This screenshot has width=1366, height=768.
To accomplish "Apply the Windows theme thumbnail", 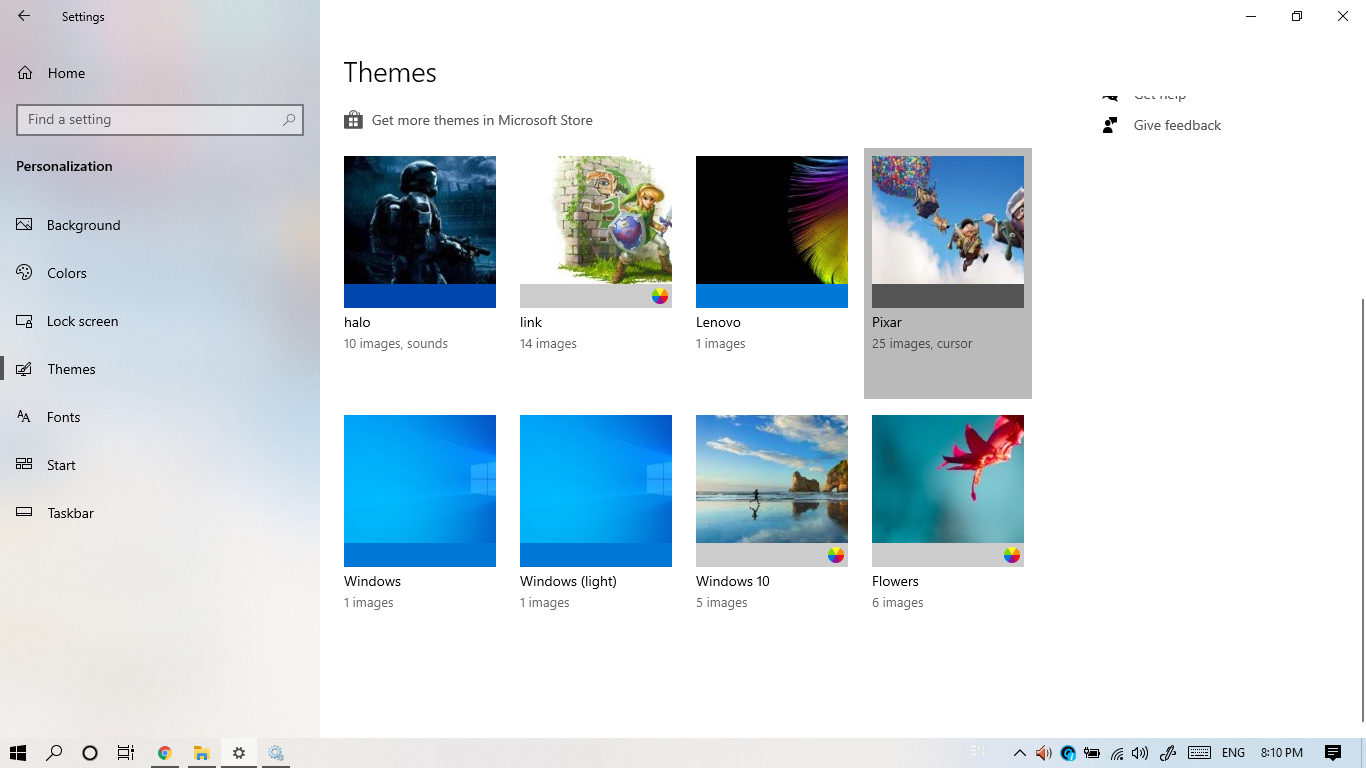I will [x=420, y=491].
